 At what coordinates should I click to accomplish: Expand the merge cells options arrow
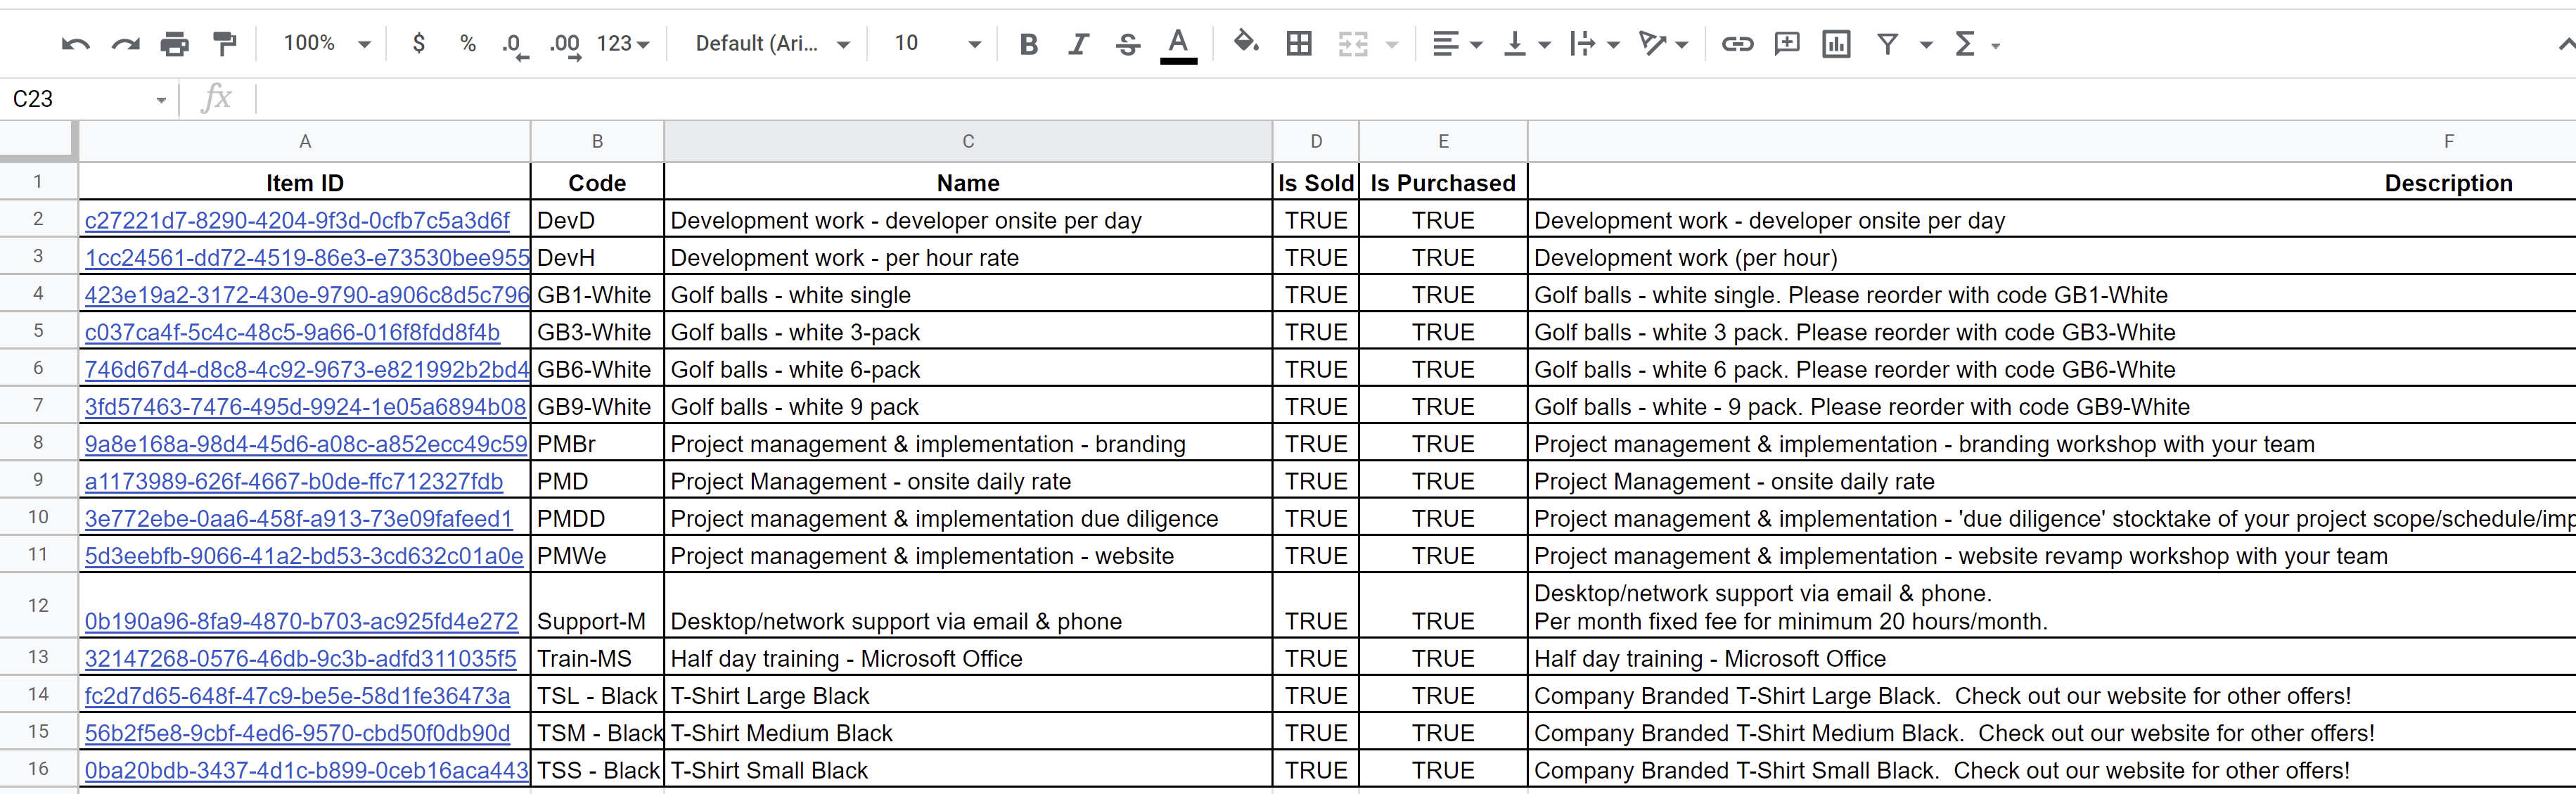tap(1392, 45)
